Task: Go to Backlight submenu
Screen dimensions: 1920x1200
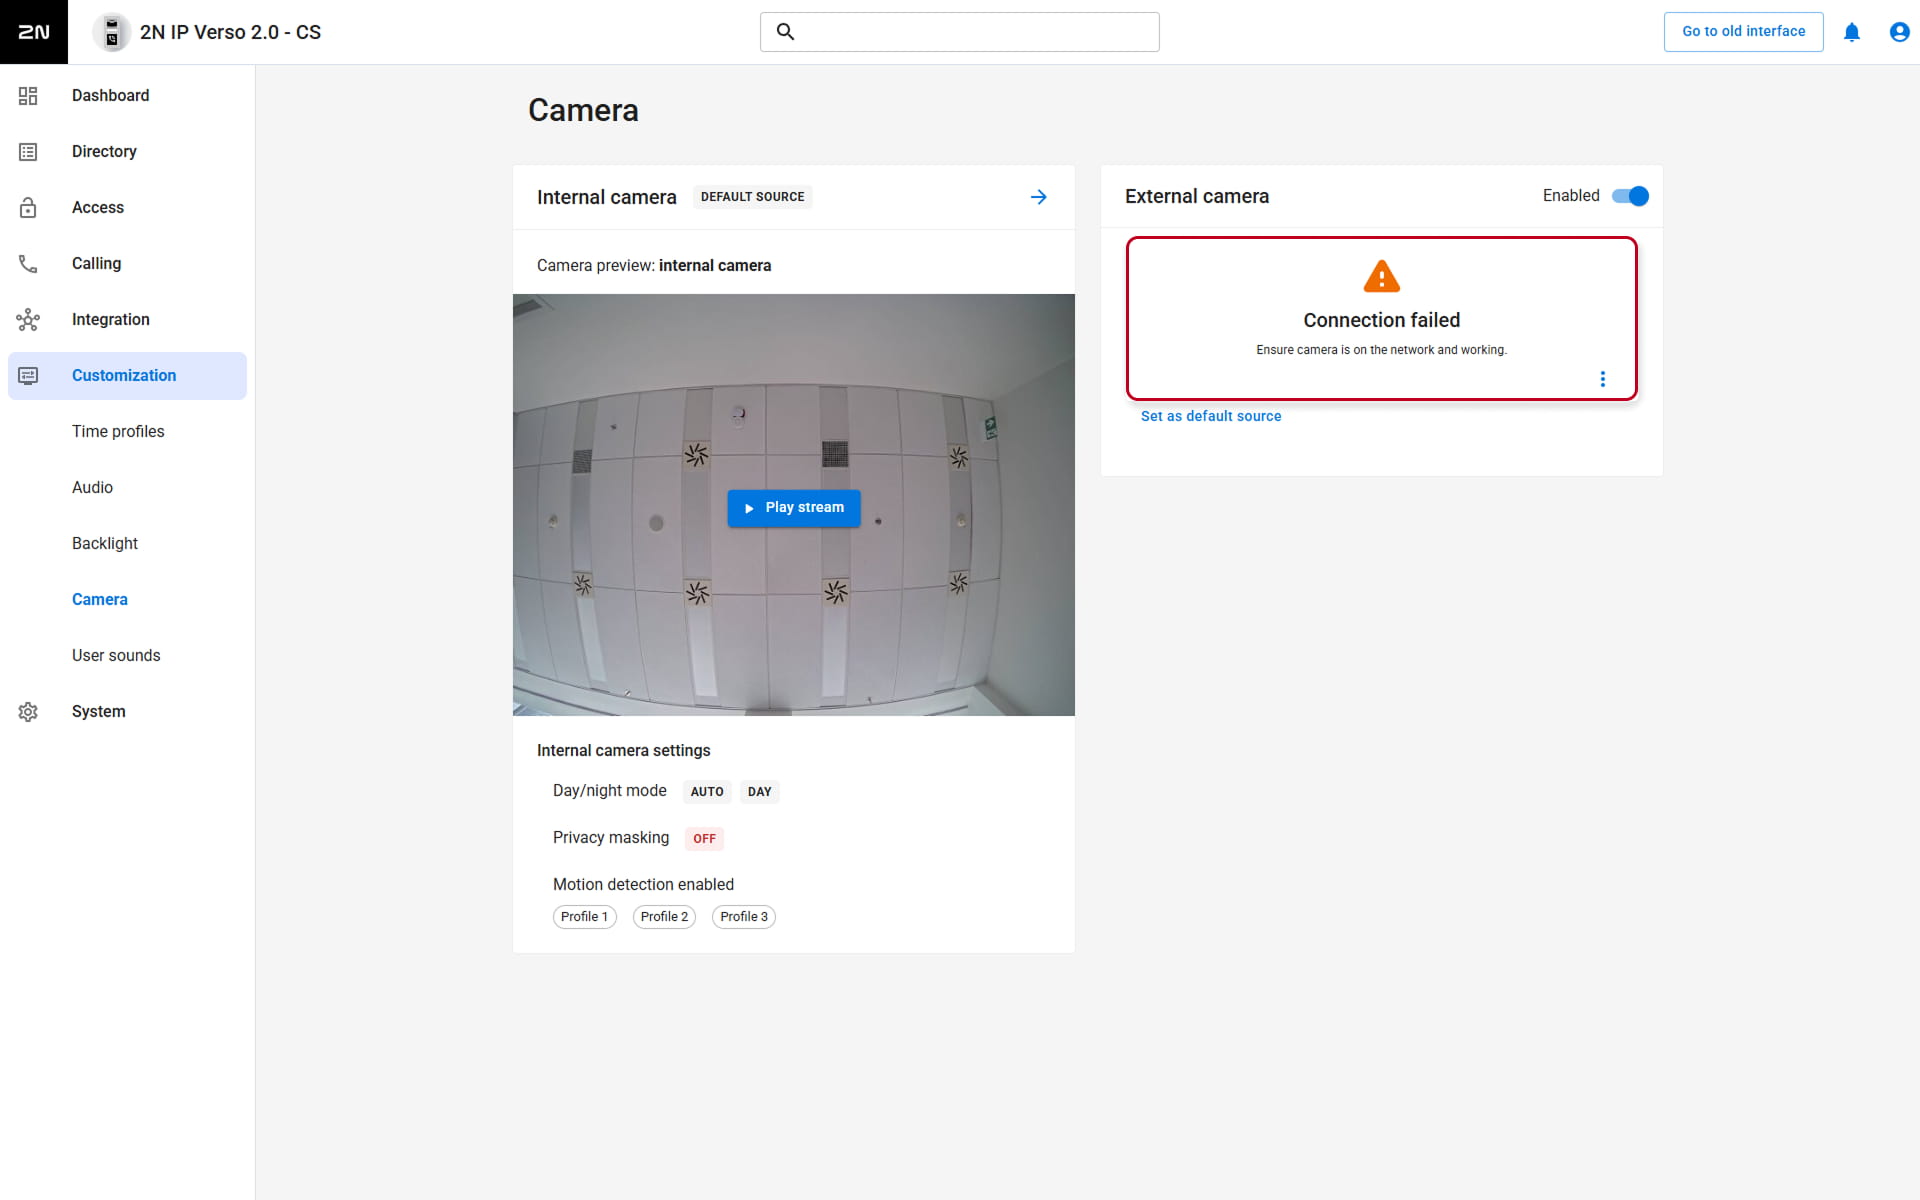Action: coord(105,544)
